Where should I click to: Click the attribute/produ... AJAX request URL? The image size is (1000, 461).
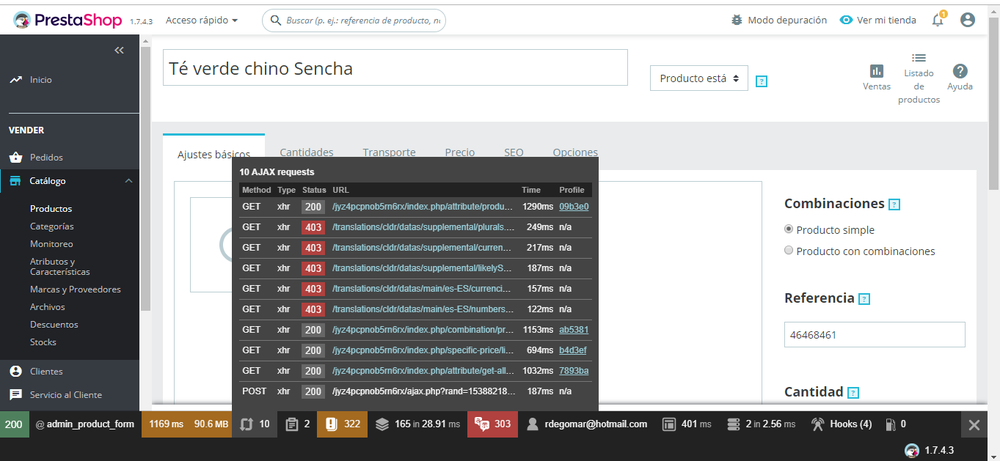[423, 207]
